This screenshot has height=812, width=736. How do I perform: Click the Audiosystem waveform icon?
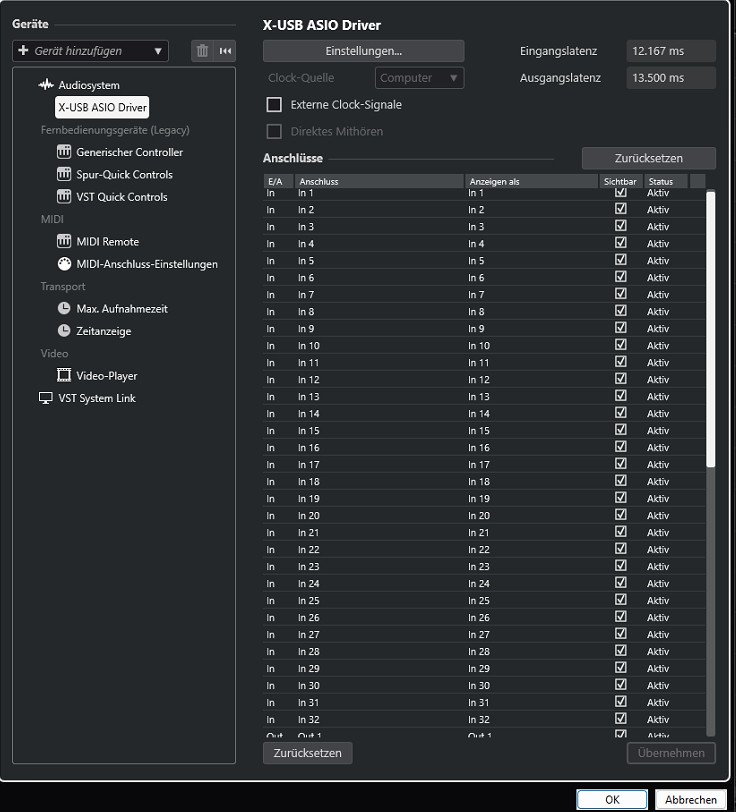pyautogui.click(x=46, y=84)
